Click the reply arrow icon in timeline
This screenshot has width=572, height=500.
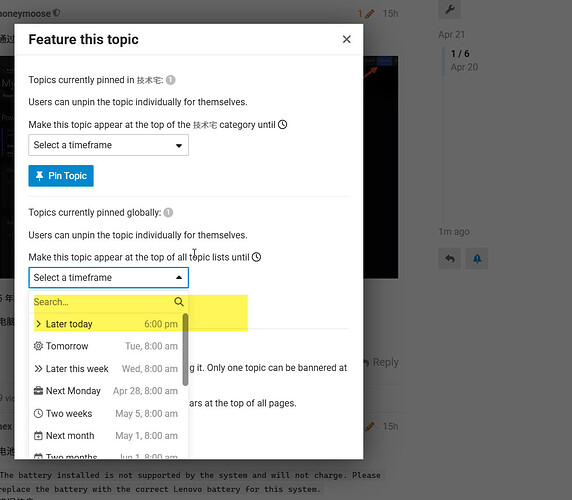pos(449,259)
